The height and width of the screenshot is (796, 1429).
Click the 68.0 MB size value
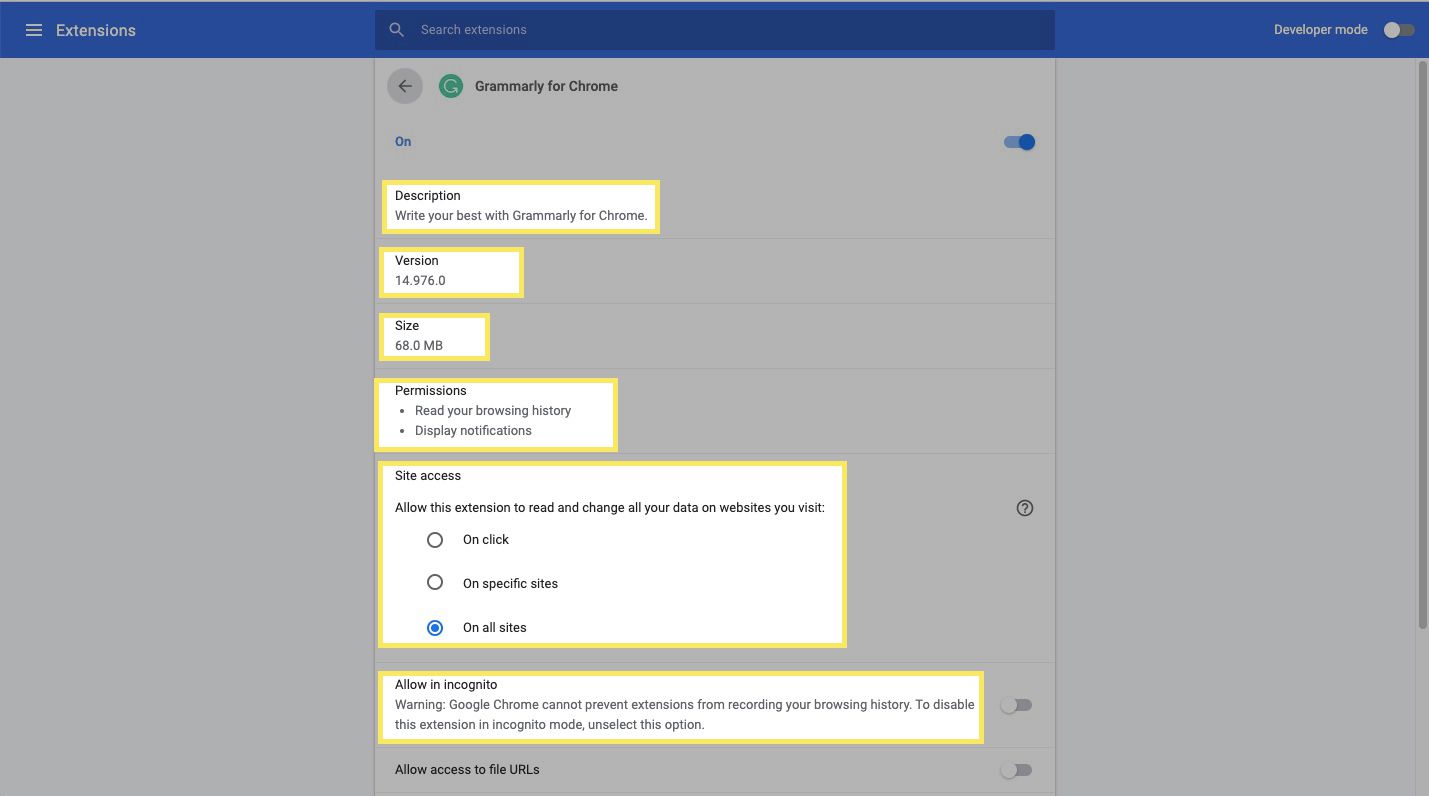pos(419,345)
